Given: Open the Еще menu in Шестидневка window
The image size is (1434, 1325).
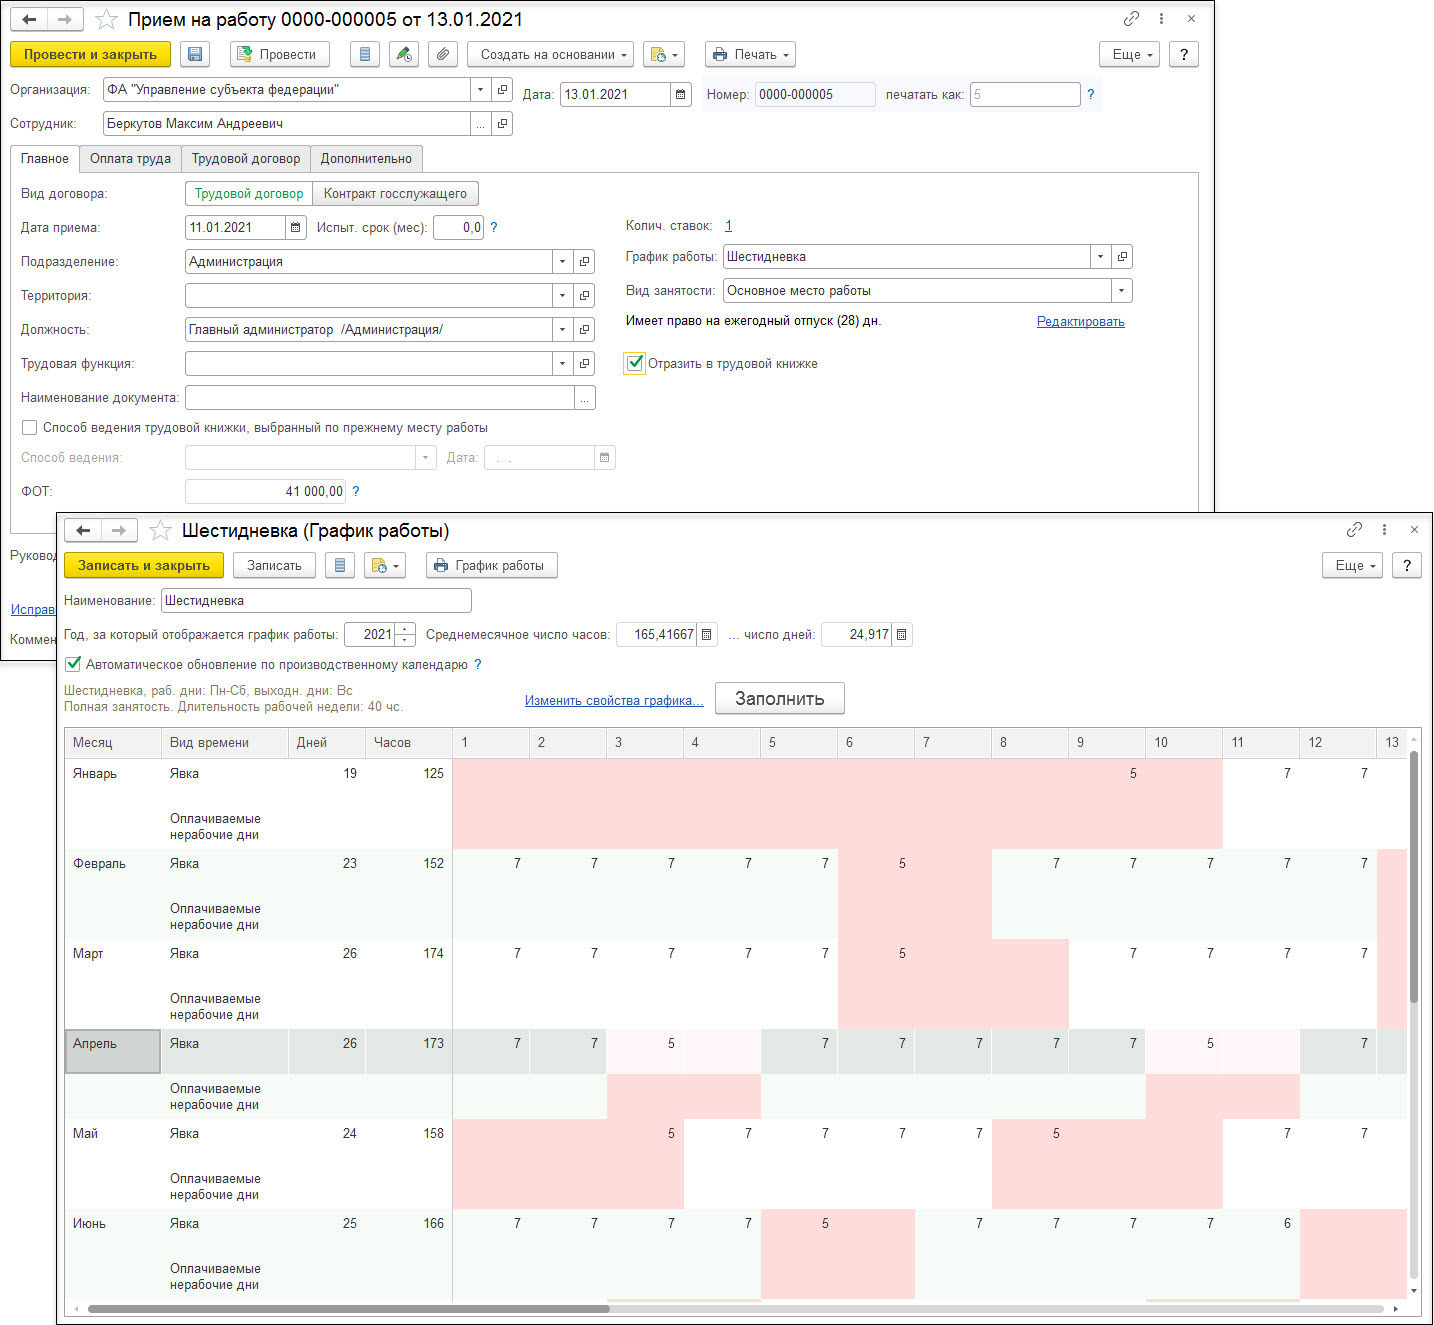Looking at the screenshot, I should click(x=1353, y=565).
